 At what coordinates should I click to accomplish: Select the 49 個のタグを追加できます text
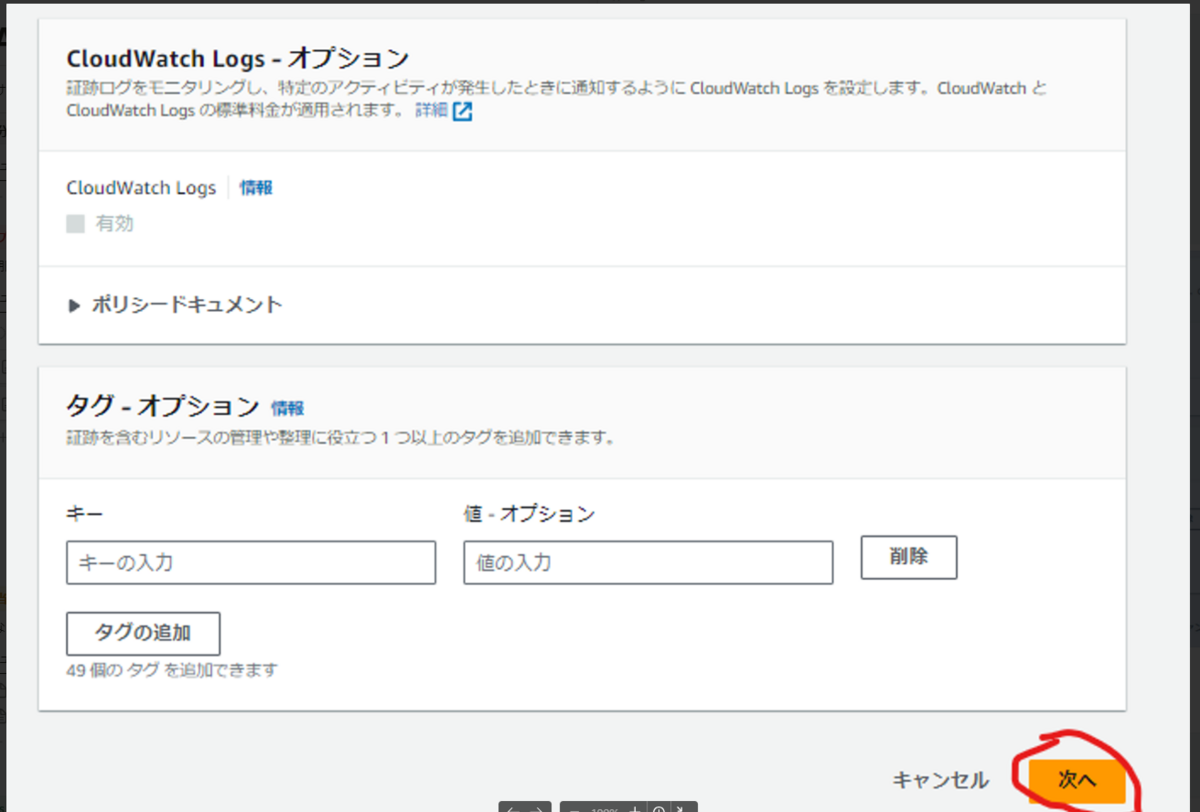tap(172, 670)
